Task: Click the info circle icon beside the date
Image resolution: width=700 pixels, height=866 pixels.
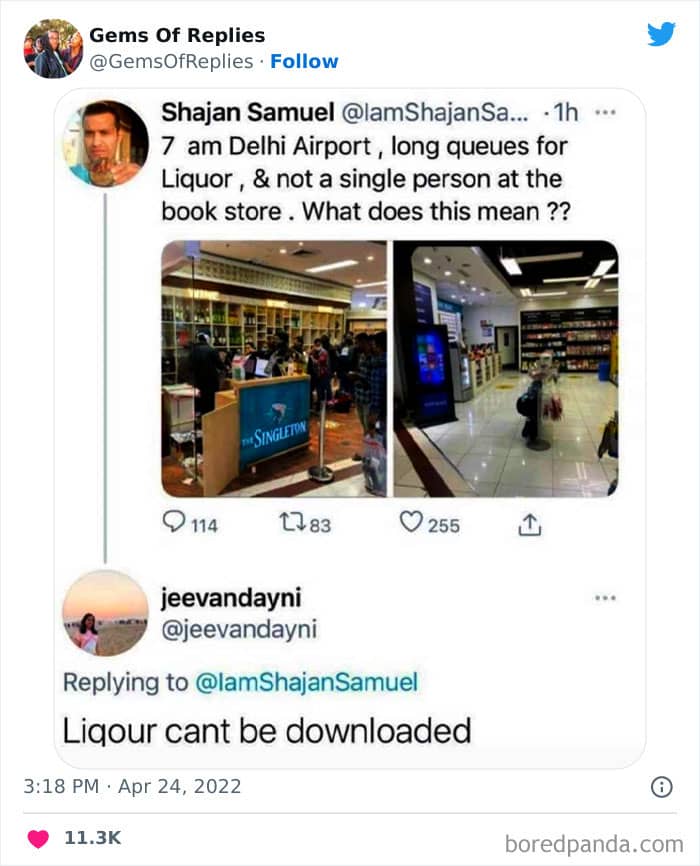Action: (661, 786)
